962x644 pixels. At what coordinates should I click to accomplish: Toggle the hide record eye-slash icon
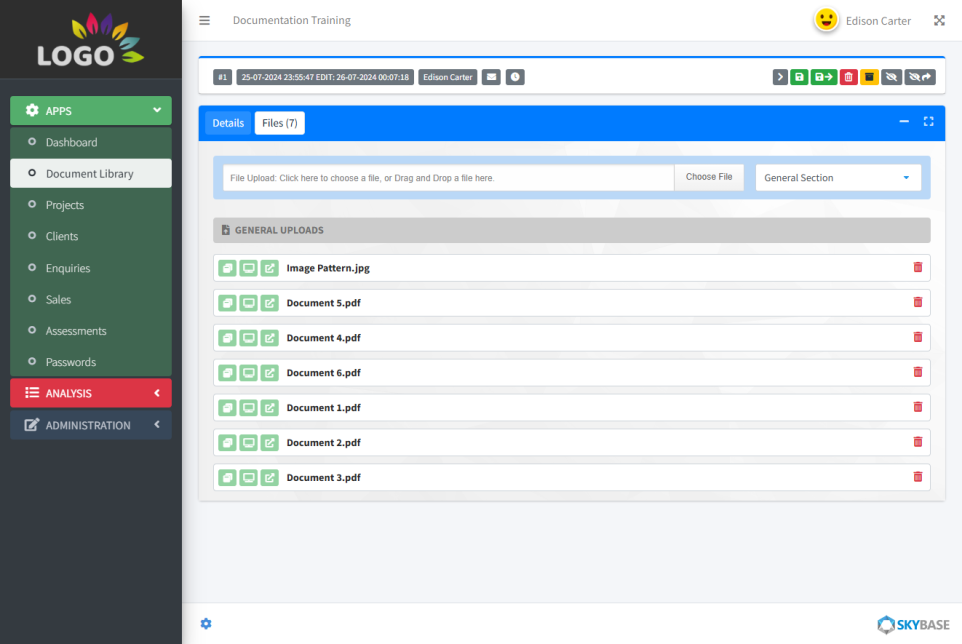[891, 77]
